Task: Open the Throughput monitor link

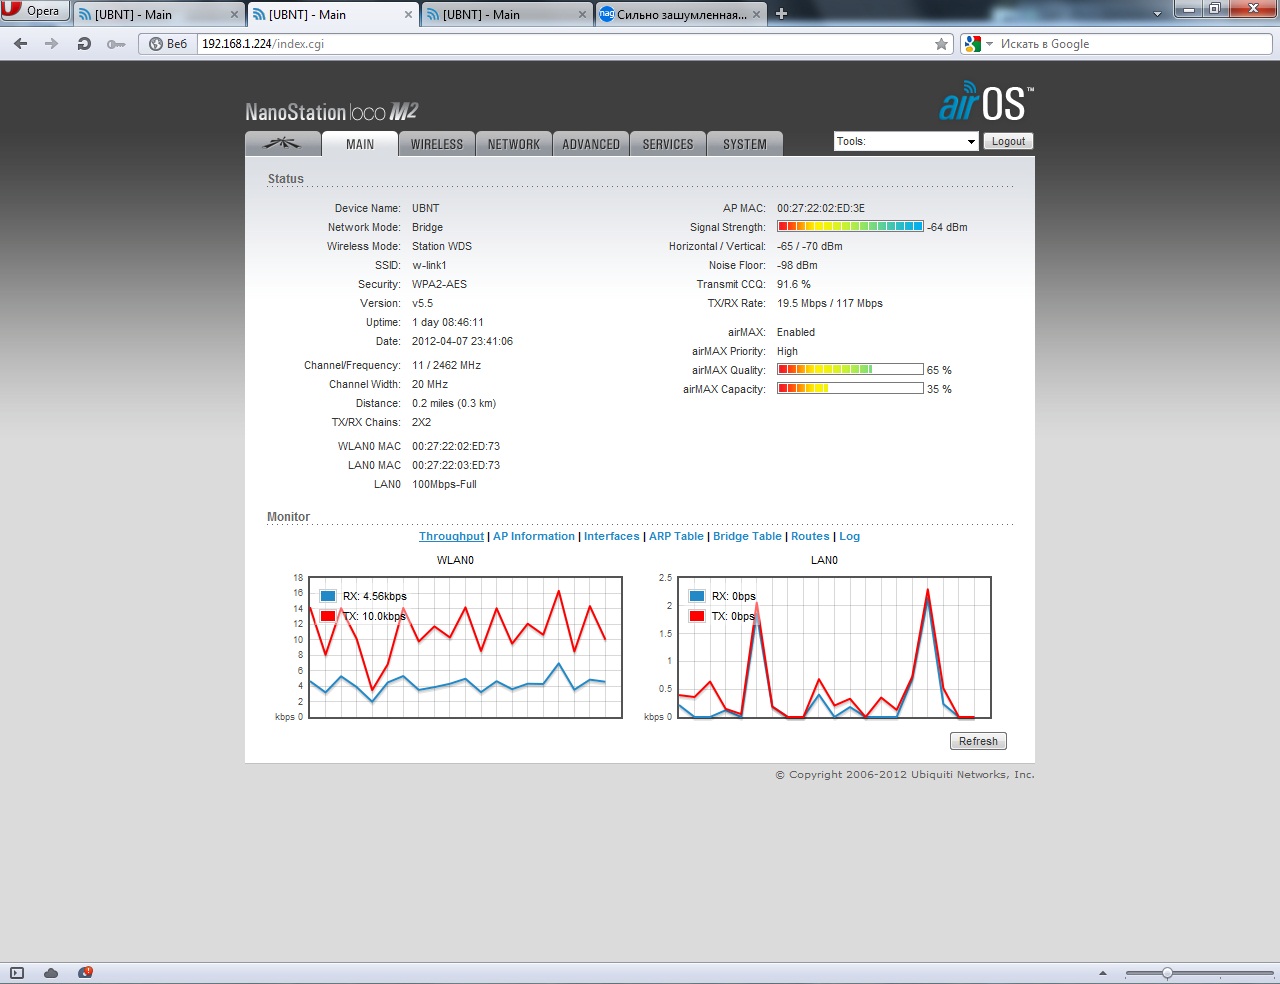Action: [x=451, y=536]
